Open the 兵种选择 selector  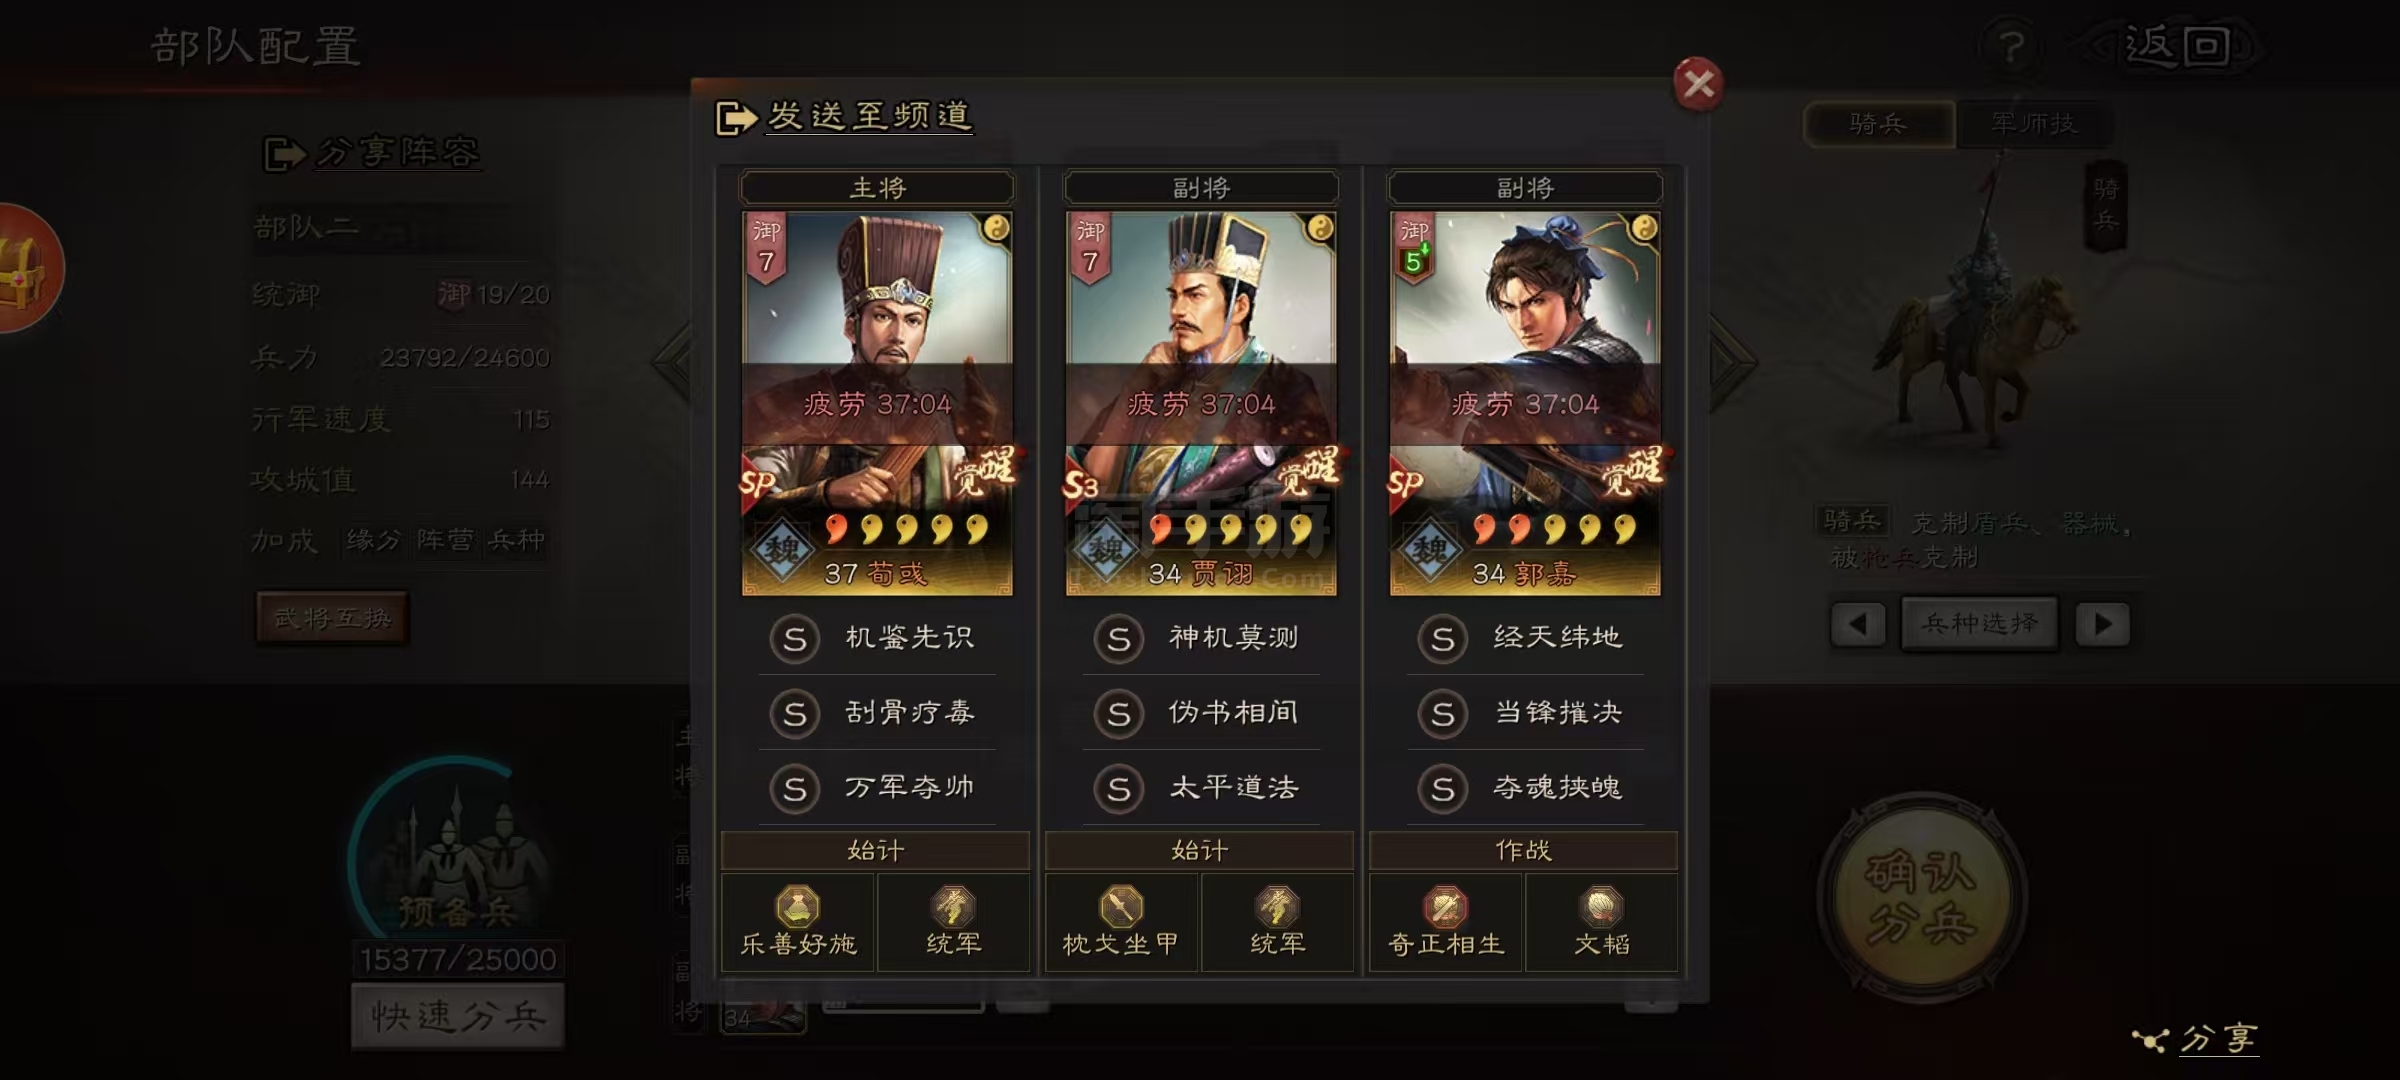1980,624
